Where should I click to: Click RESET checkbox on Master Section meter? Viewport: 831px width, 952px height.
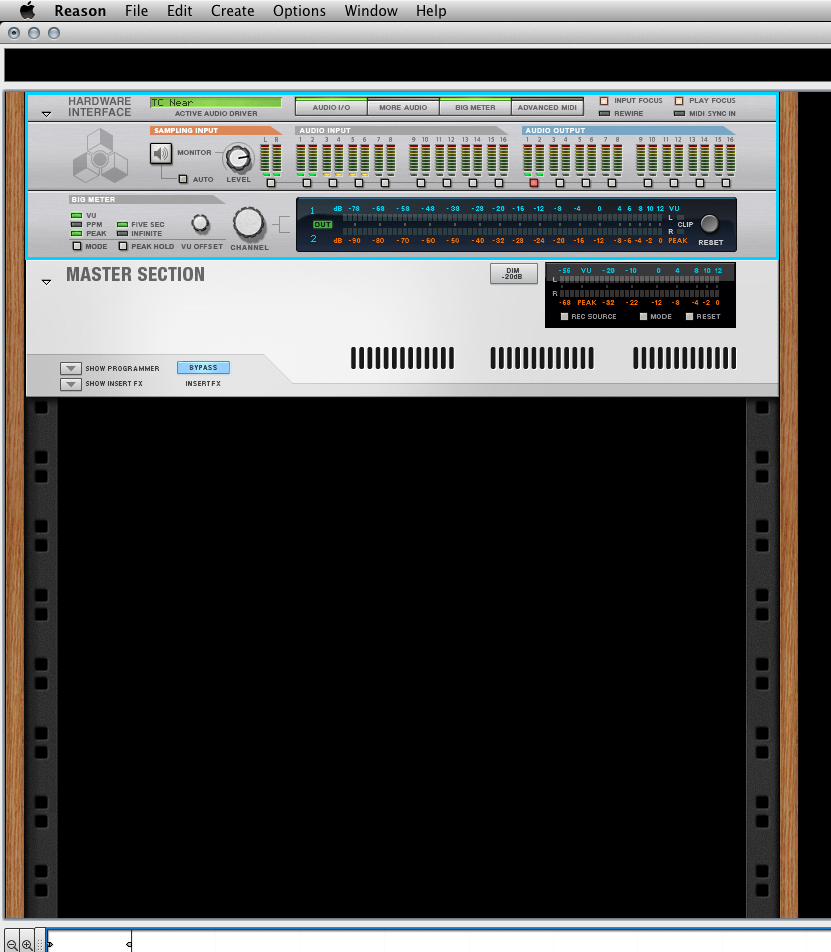pos(690,316)
